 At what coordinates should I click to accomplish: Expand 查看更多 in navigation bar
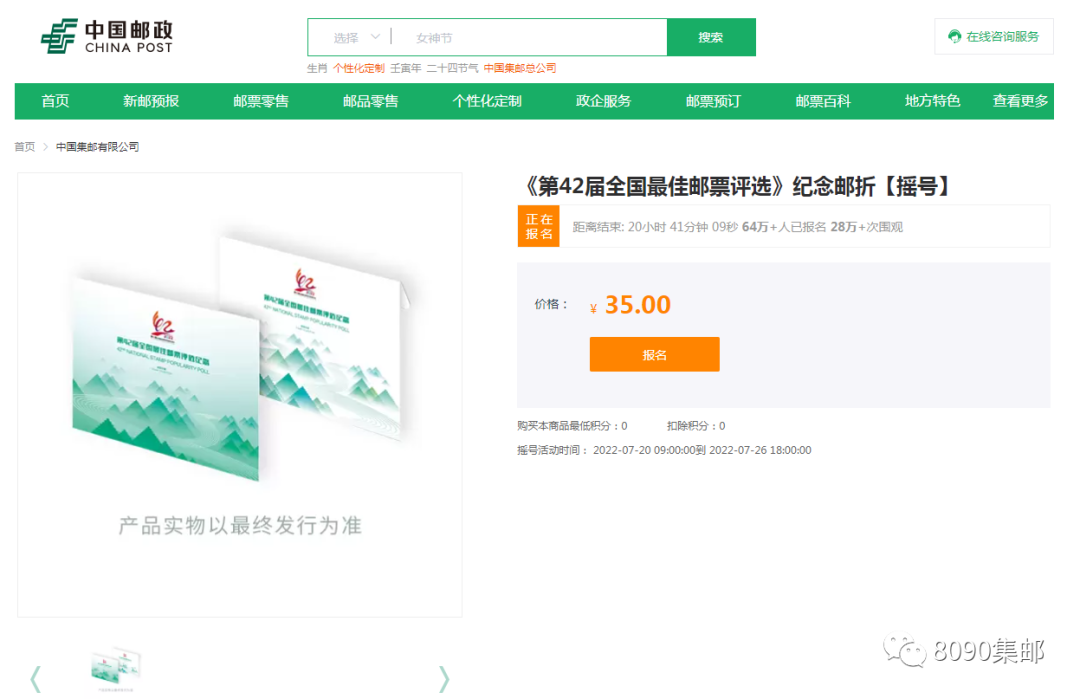tap(1020, 101)
